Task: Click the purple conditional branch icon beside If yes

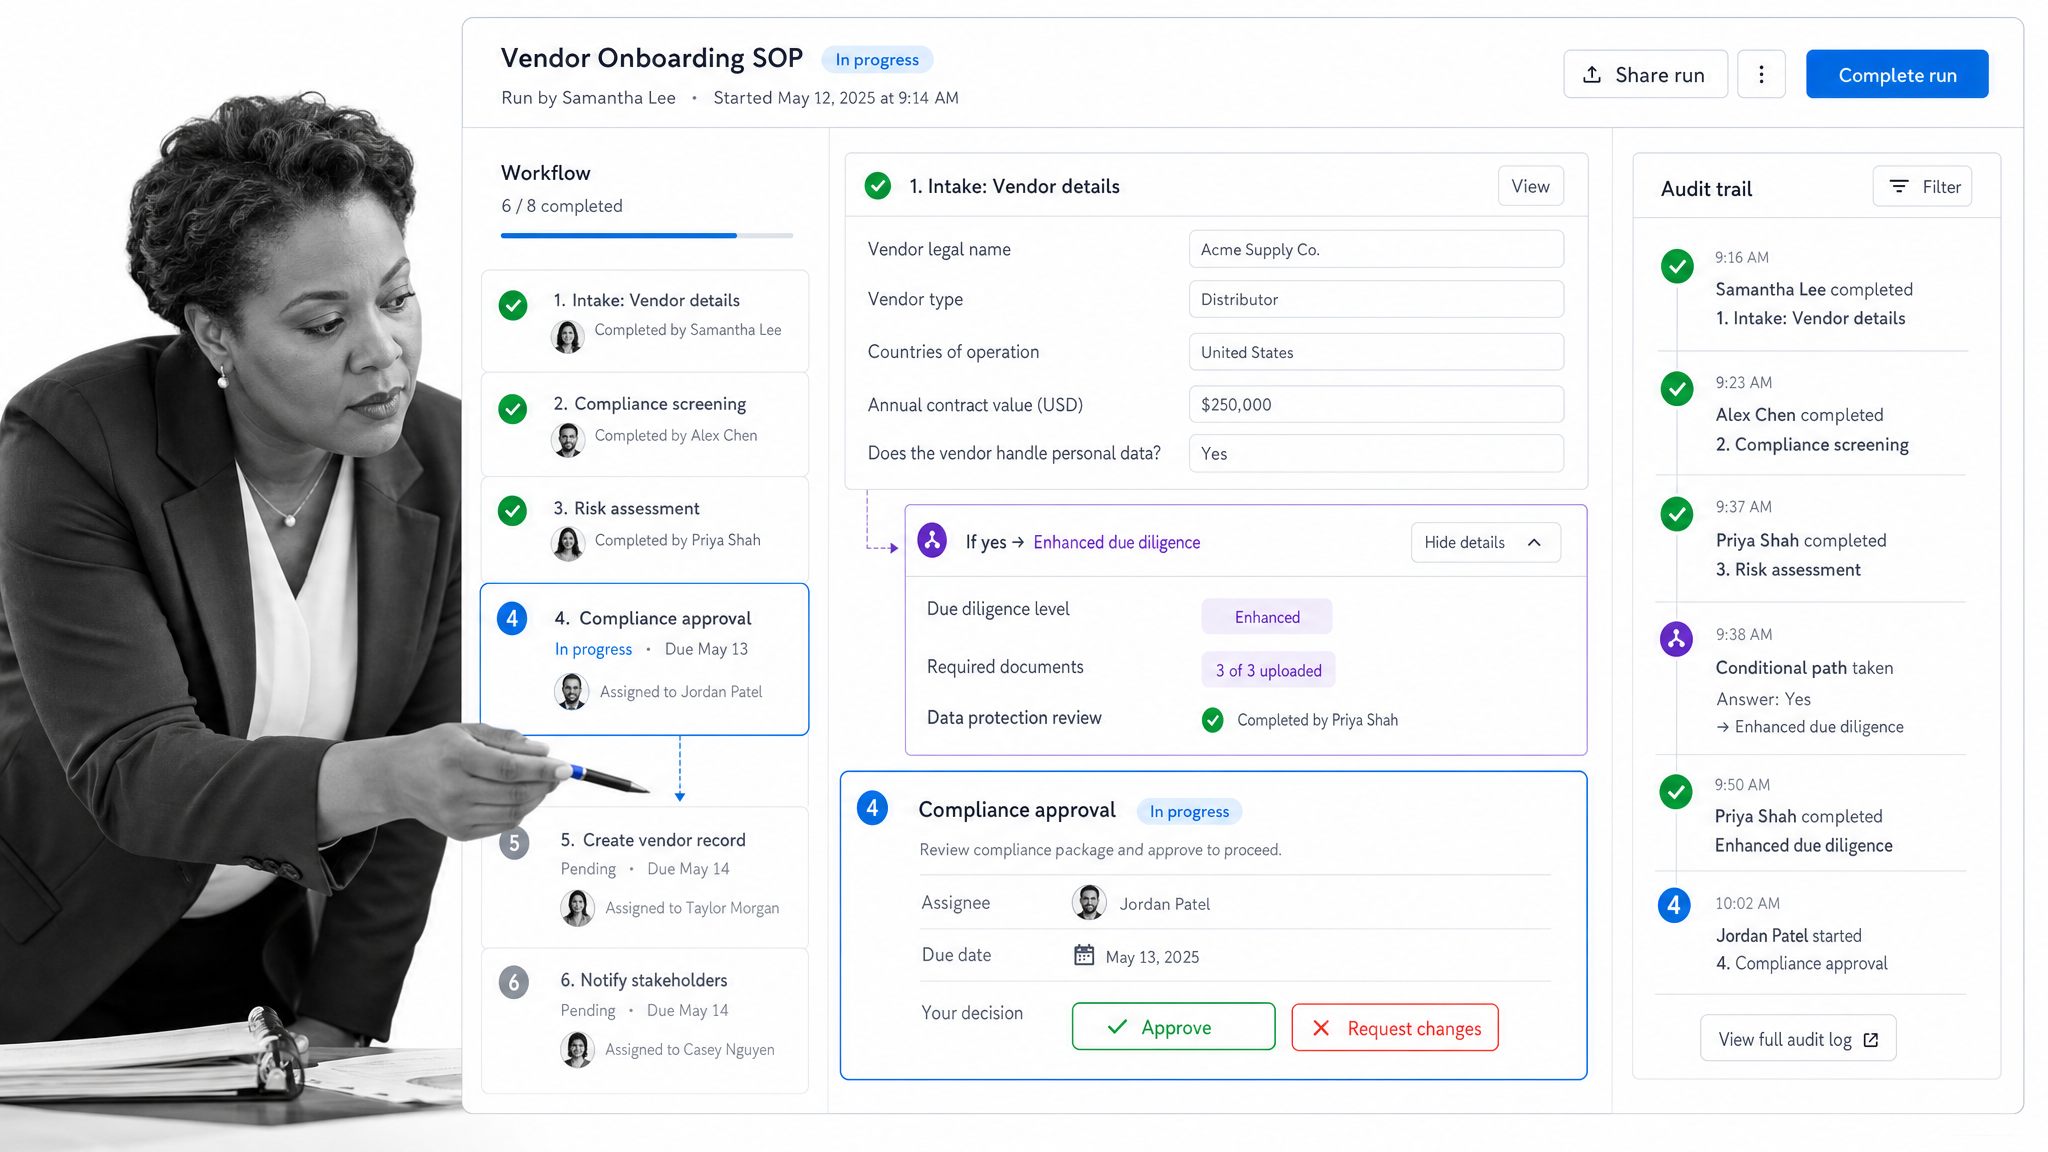Action: 932,541
